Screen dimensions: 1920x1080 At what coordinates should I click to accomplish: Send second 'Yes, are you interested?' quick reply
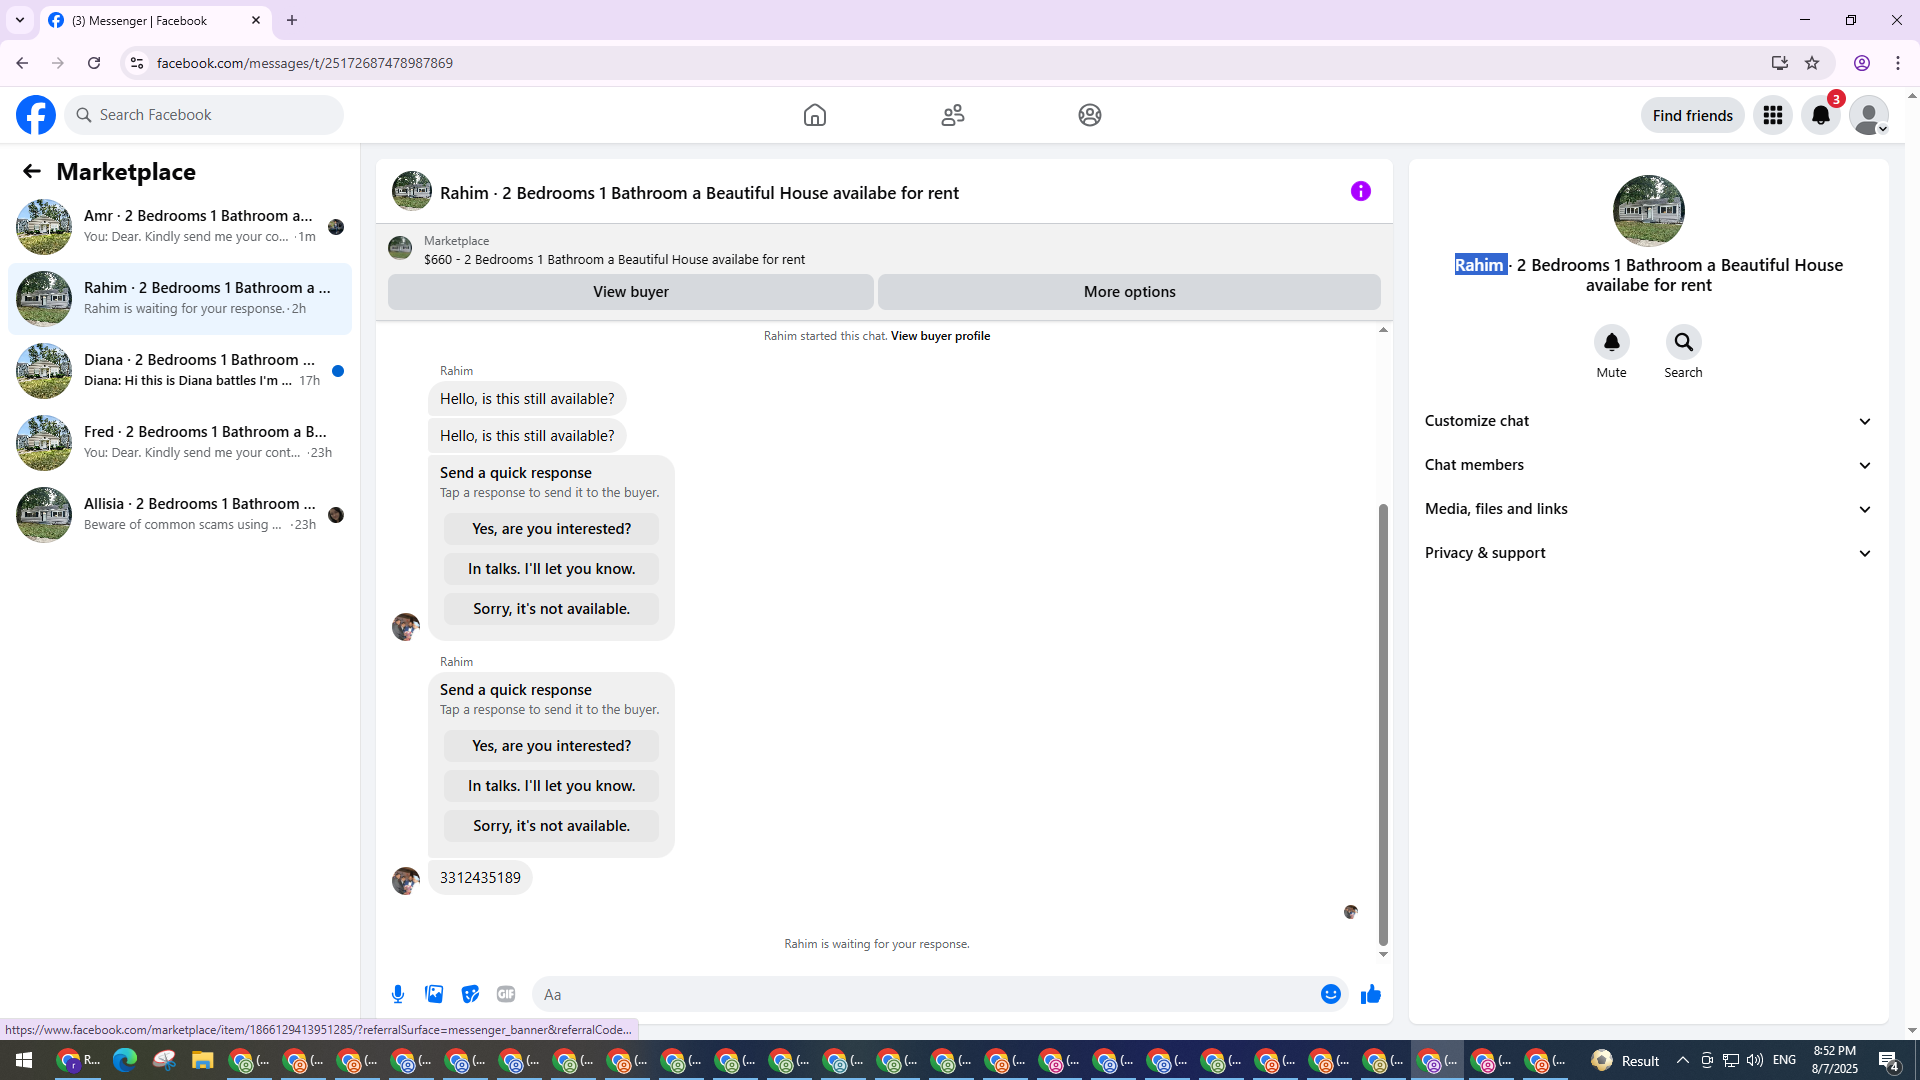point(552,746)
